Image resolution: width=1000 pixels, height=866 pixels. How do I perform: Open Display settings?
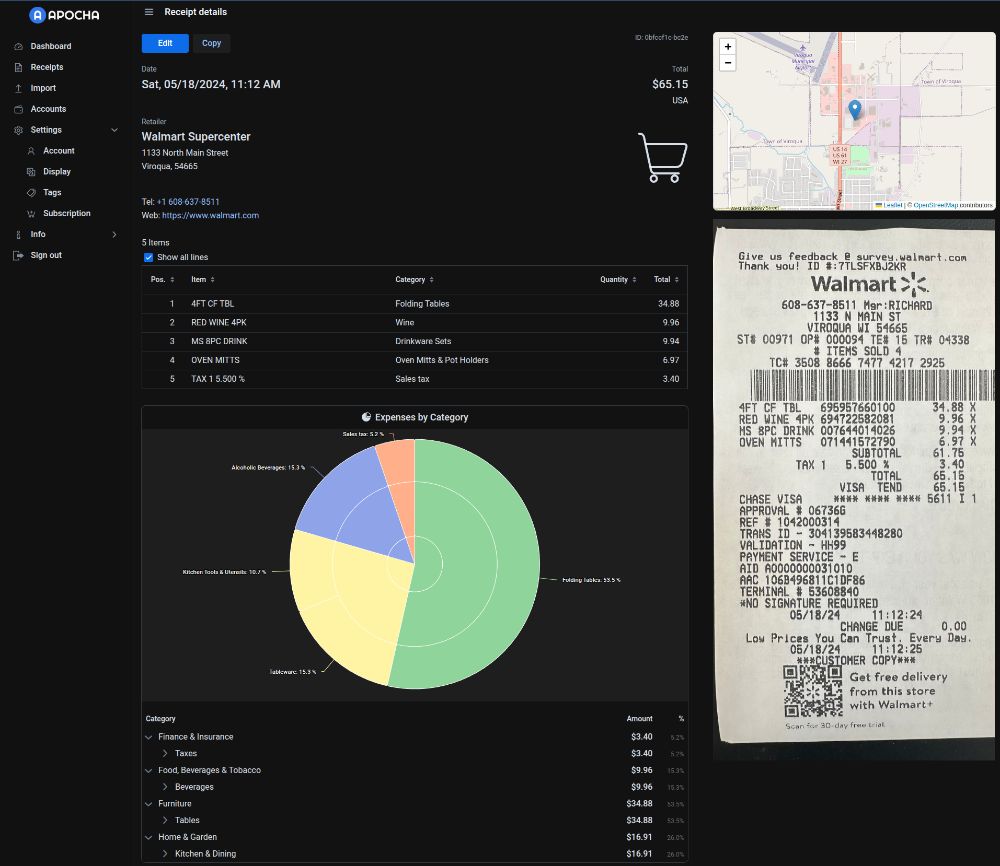57,172
